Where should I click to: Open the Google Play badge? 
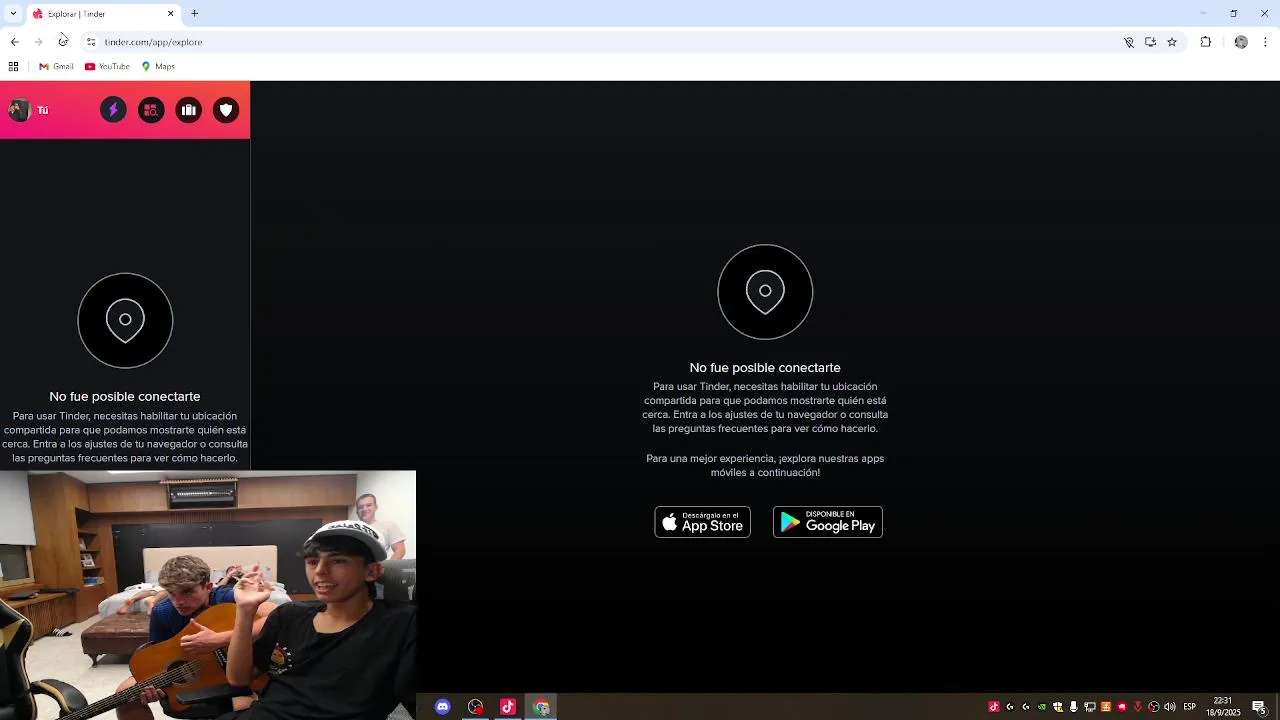point(828,522)
